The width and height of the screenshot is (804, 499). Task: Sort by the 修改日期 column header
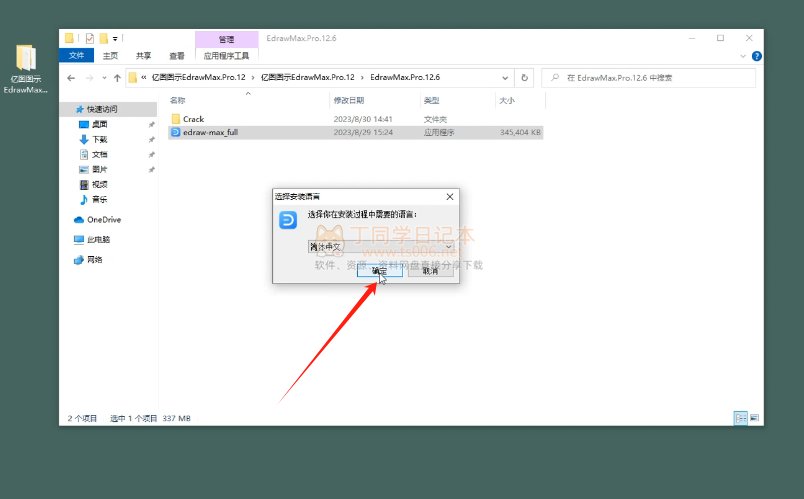point(349,101)
